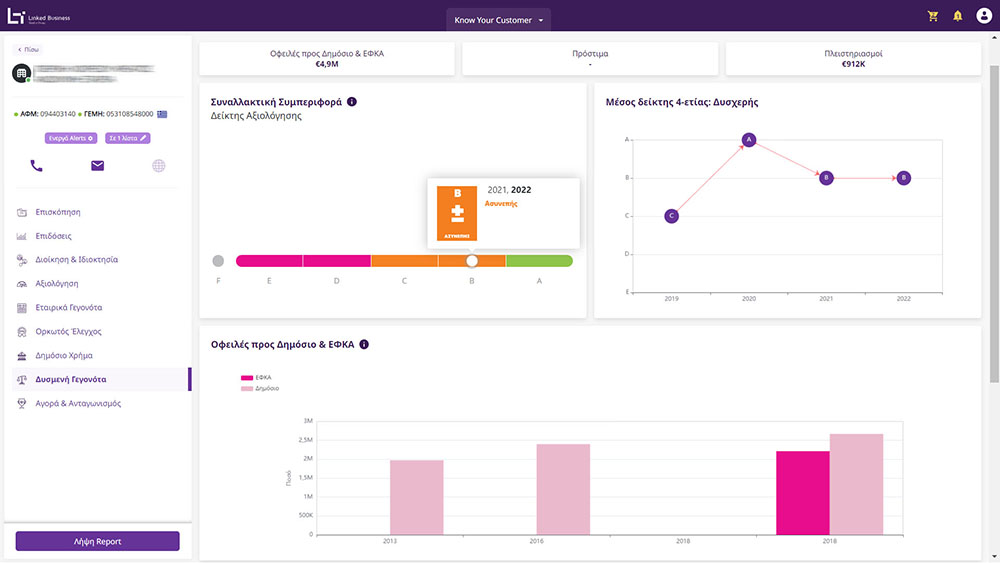Click the Δημόσιο Χρήμα bank icon
Image resolution: width=1000 pixels, height=563 pixels.
(x=22, y=356)
